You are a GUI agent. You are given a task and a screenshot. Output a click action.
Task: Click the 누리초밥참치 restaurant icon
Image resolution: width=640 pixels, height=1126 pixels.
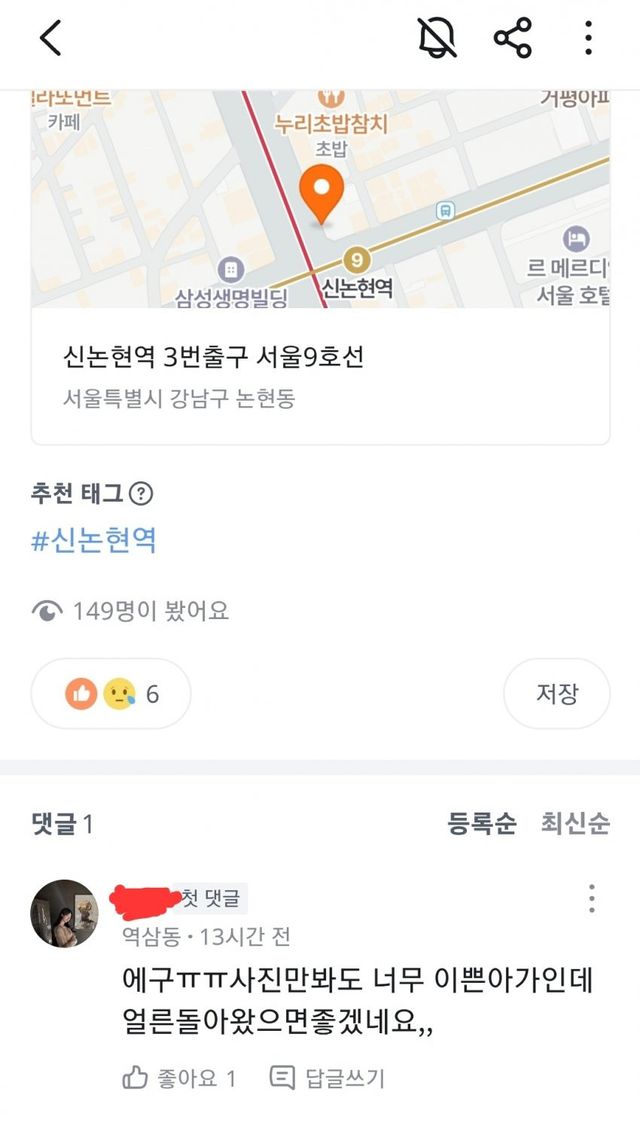(x=331, y=98)
